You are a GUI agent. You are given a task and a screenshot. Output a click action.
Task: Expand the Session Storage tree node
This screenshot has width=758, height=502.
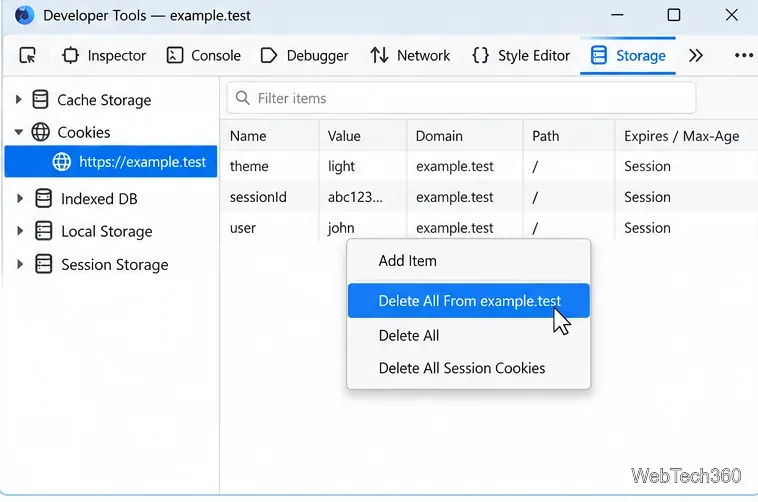click(x=20, y=265)
